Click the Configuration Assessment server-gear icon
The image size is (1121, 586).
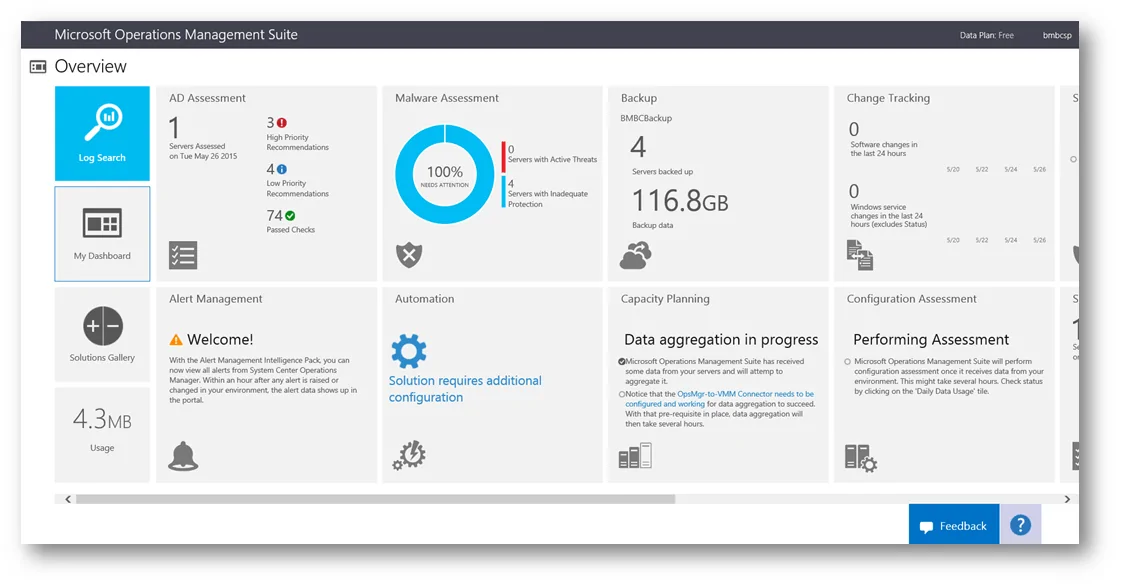861,457
